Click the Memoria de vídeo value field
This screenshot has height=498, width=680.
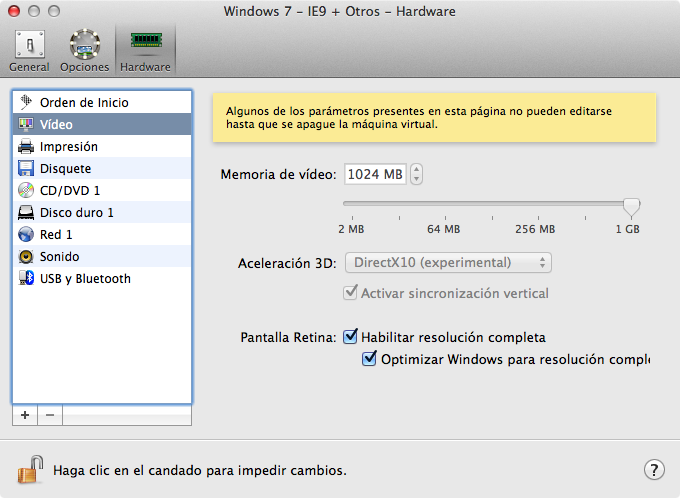(375, 174)
